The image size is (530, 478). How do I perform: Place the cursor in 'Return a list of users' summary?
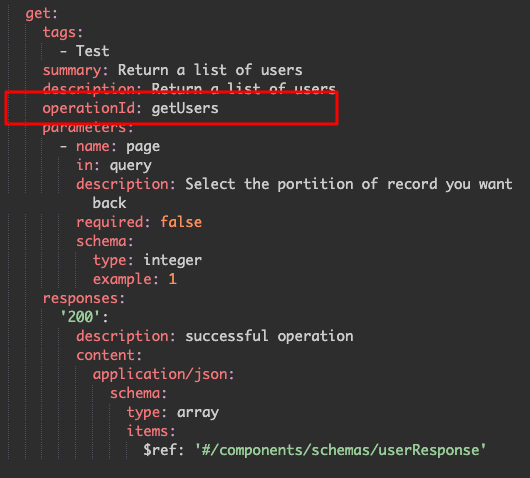(x=210, y=70)
